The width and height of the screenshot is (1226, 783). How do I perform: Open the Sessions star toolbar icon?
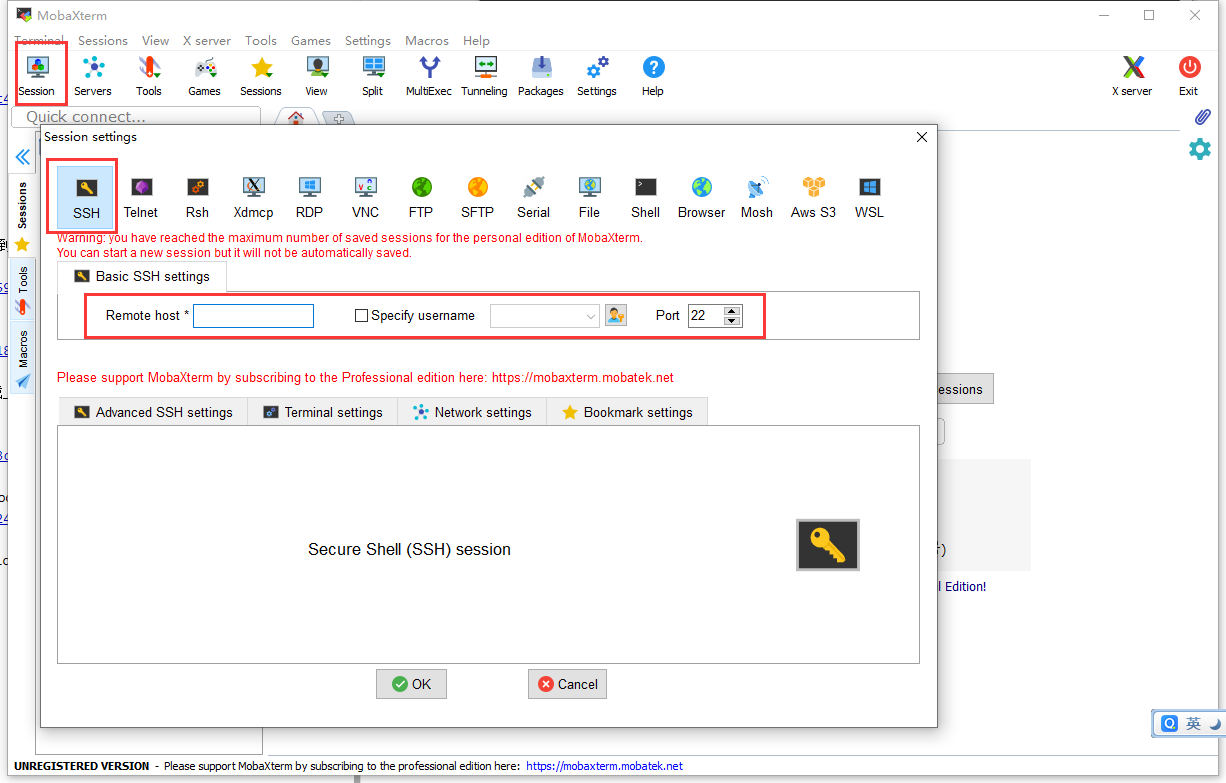(261, 75)
